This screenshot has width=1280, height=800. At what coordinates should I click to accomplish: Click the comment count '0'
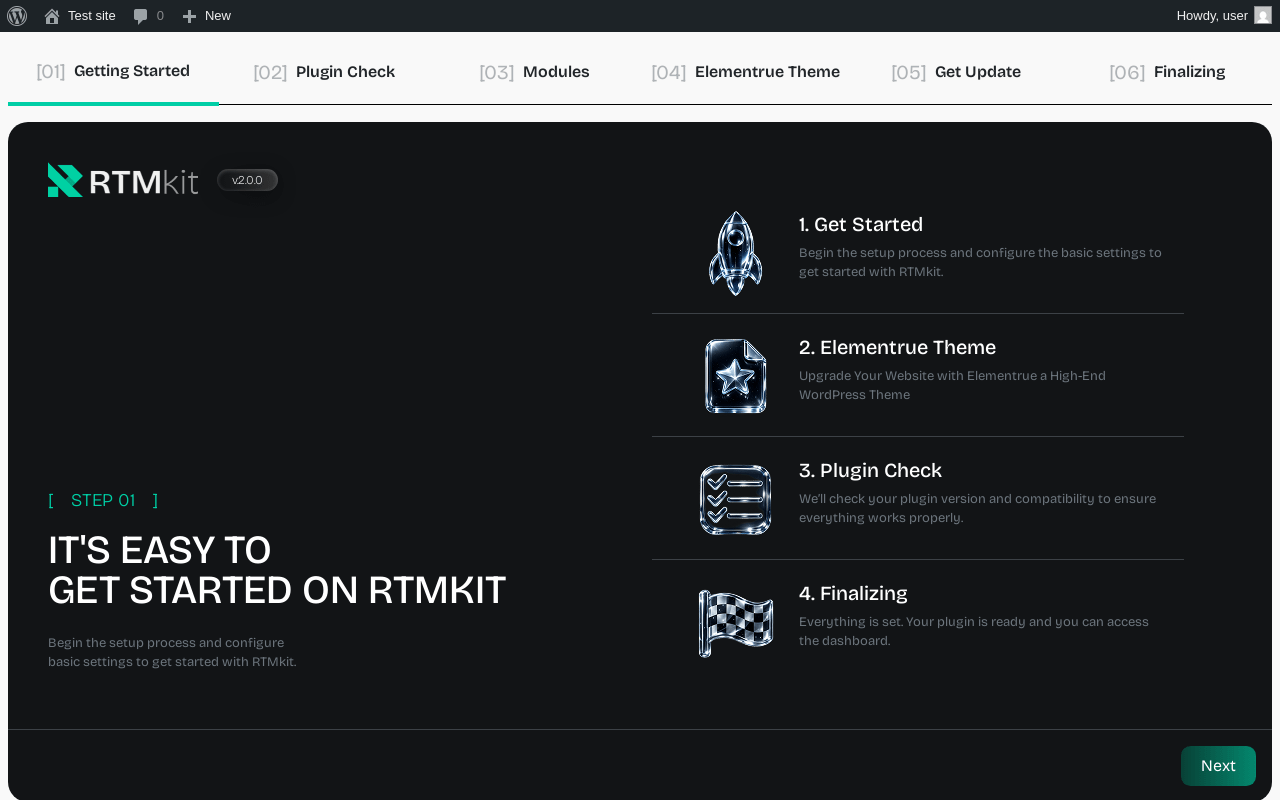pyautogui.click(x=160, y=16)
